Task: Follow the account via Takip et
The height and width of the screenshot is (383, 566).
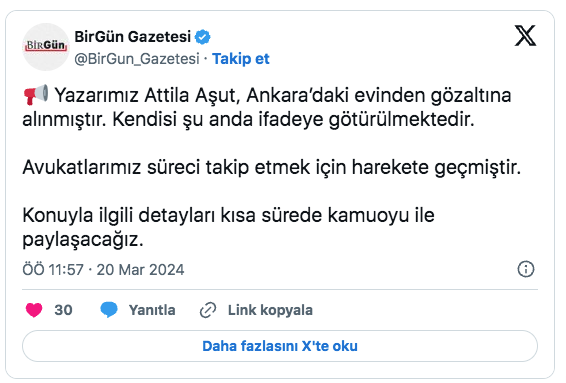Action: click(x=240, y=58)
